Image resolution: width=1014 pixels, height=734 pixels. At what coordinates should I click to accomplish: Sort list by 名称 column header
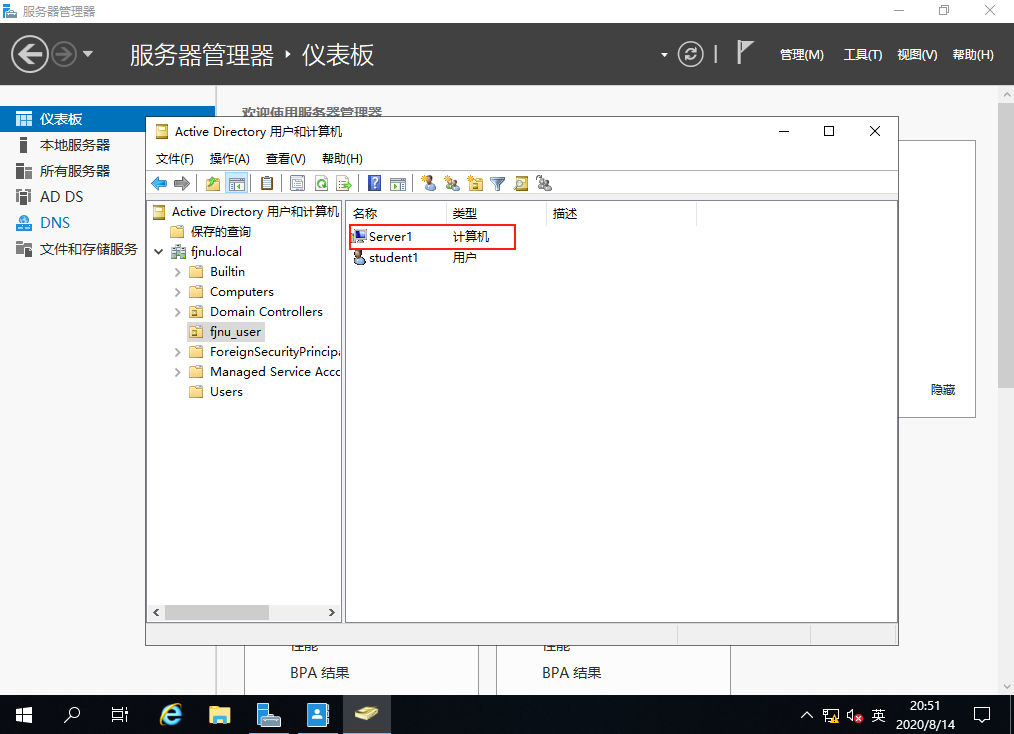(x=396, y=213)
